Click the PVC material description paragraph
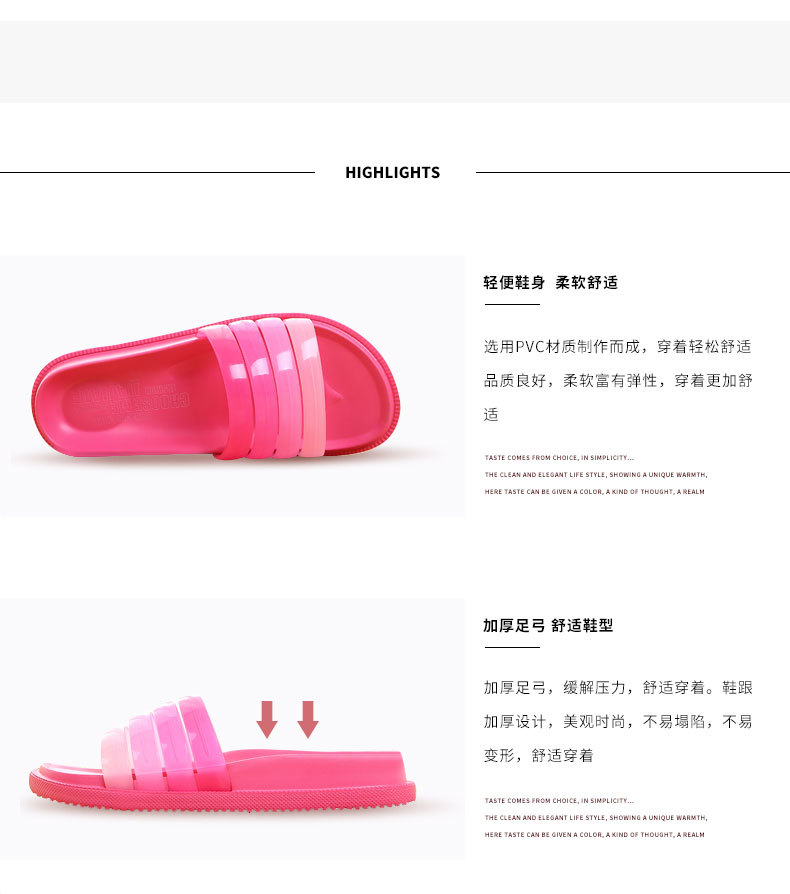790x894 pixels. tap(618, 380)
